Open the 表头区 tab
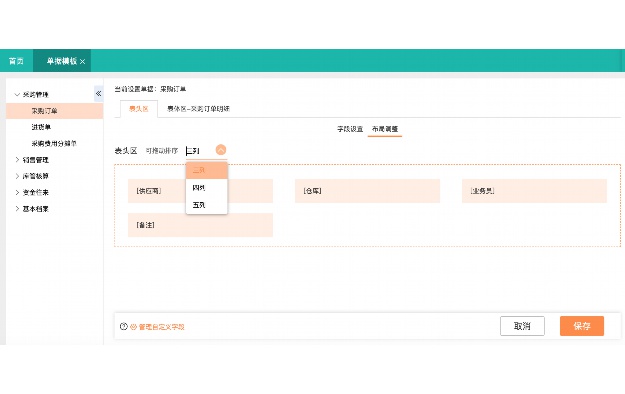Viewport: 625px width, 394px height. (139, 108)
